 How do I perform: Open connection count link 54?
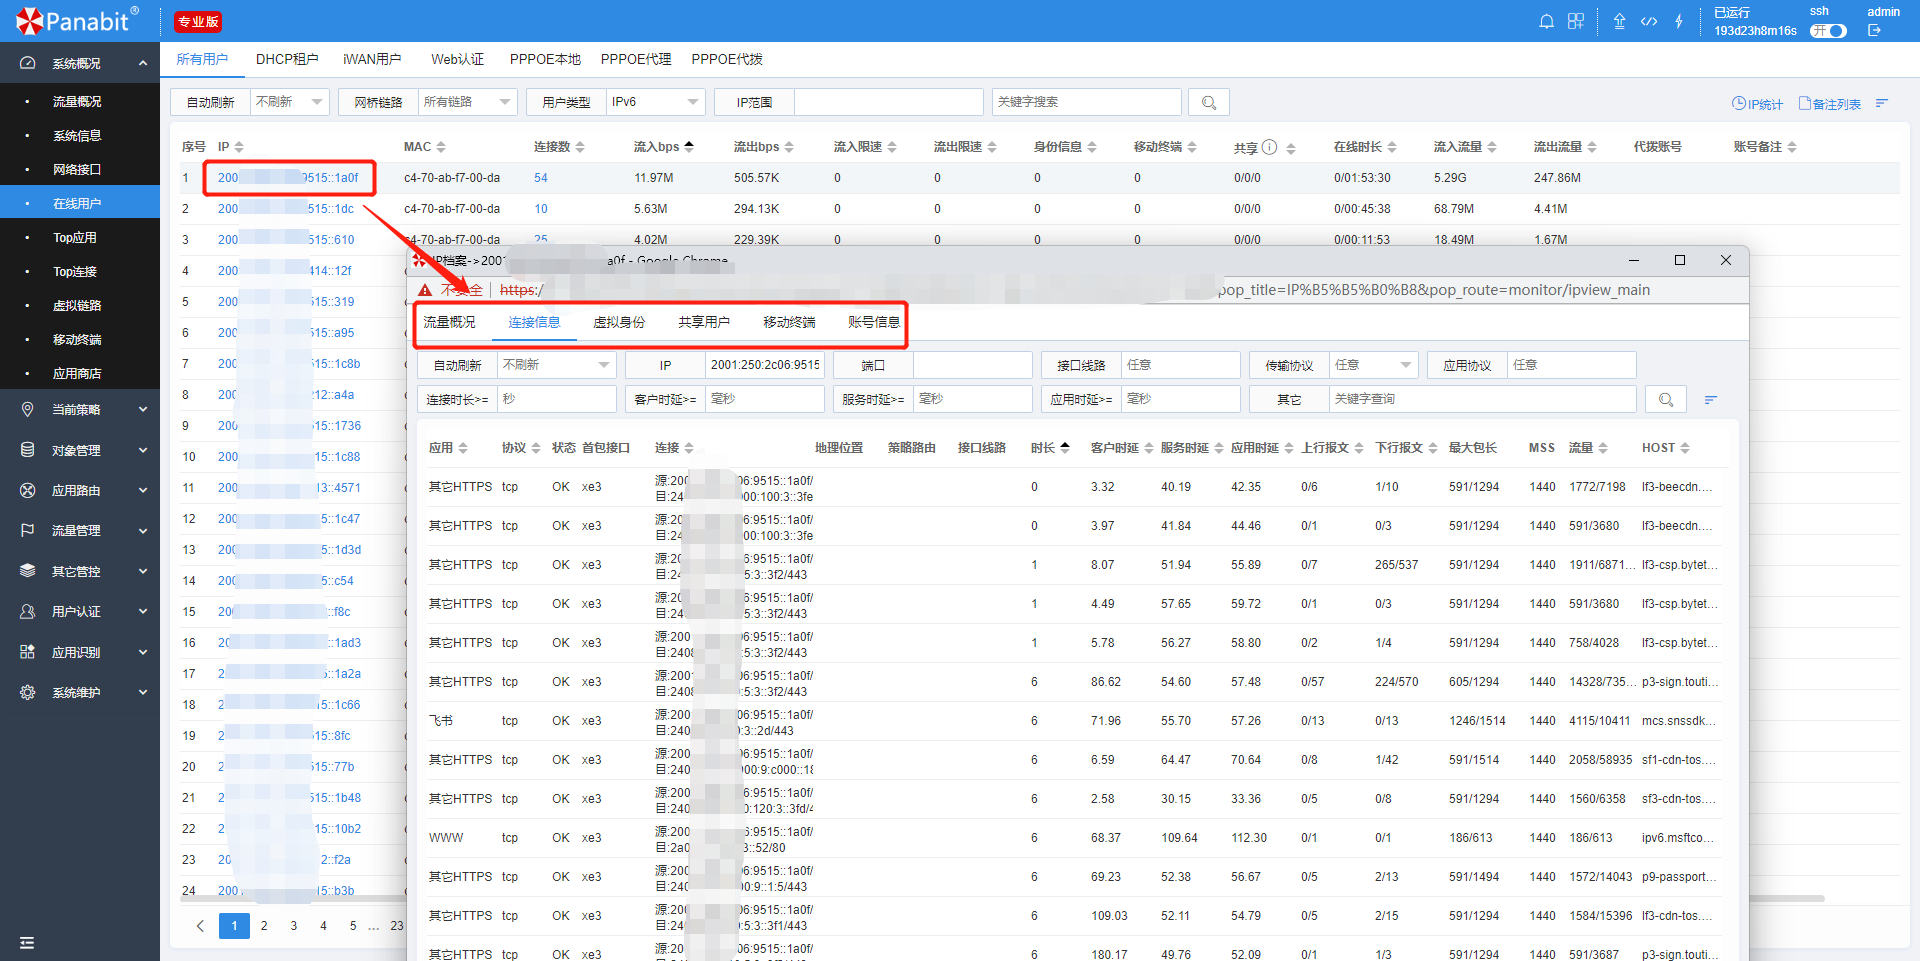(x=541, y=178)
